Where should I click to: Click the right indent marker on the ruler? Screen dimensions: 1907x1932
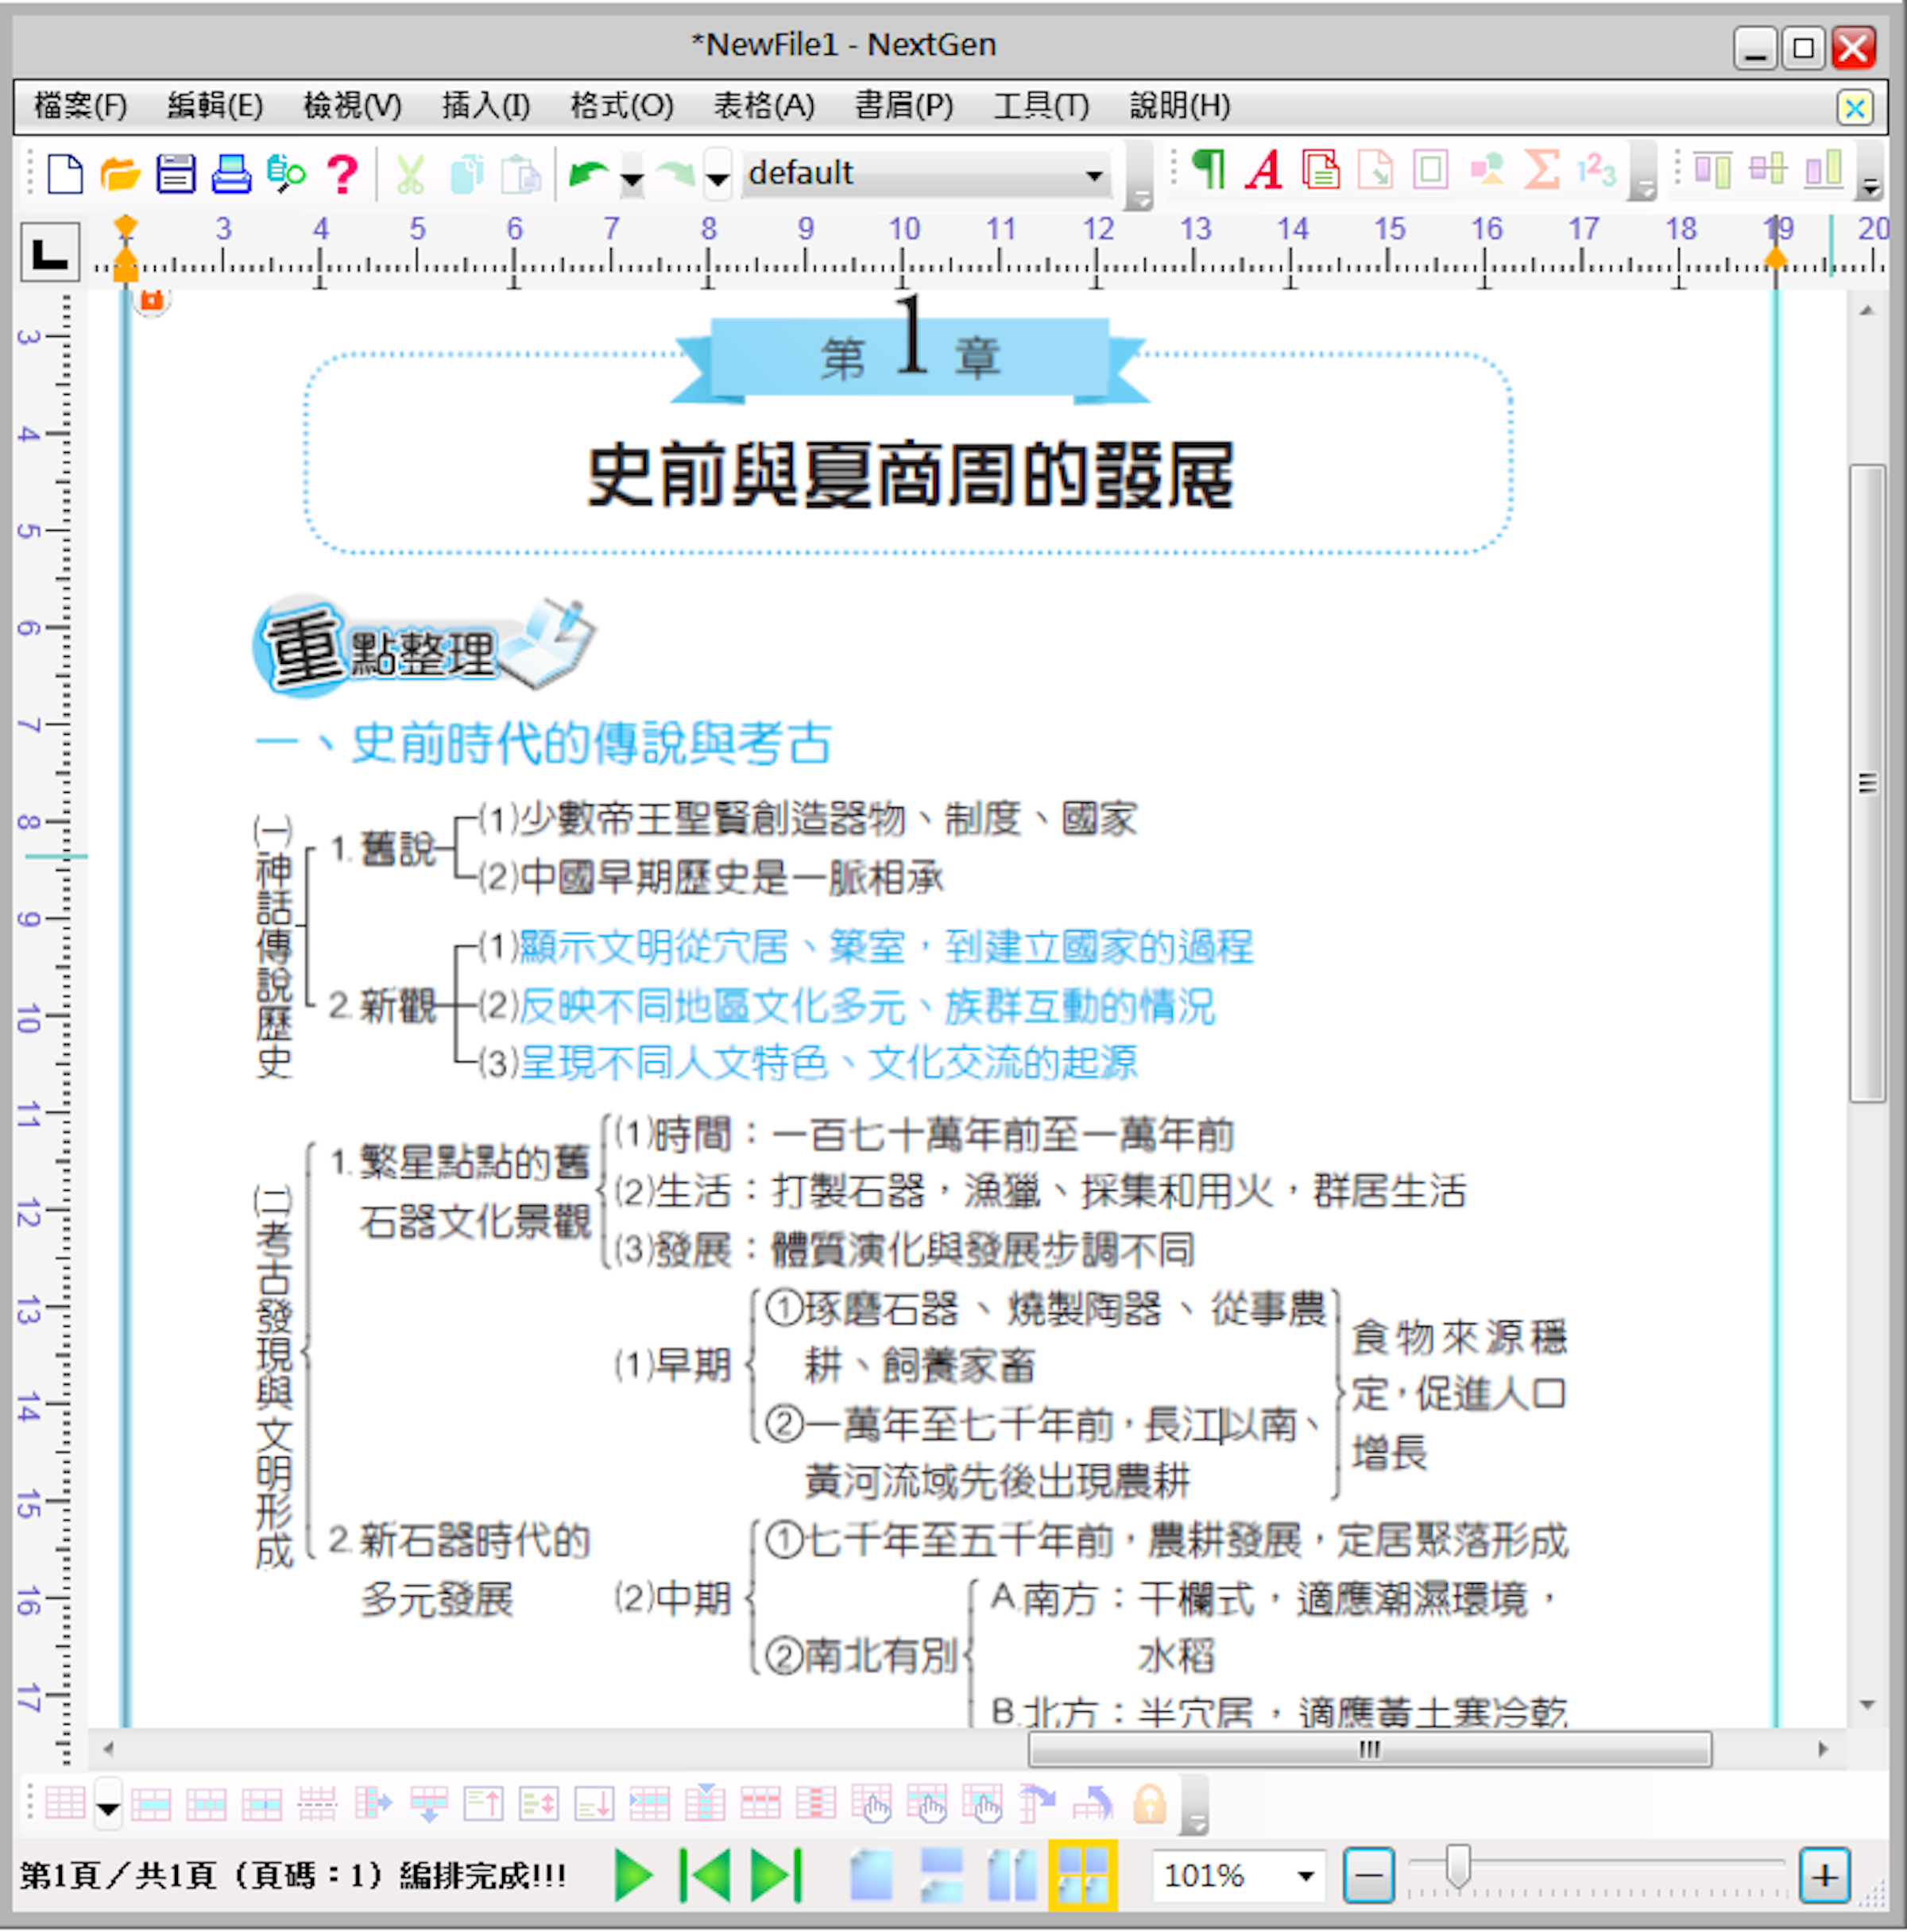coord(1776,258)
